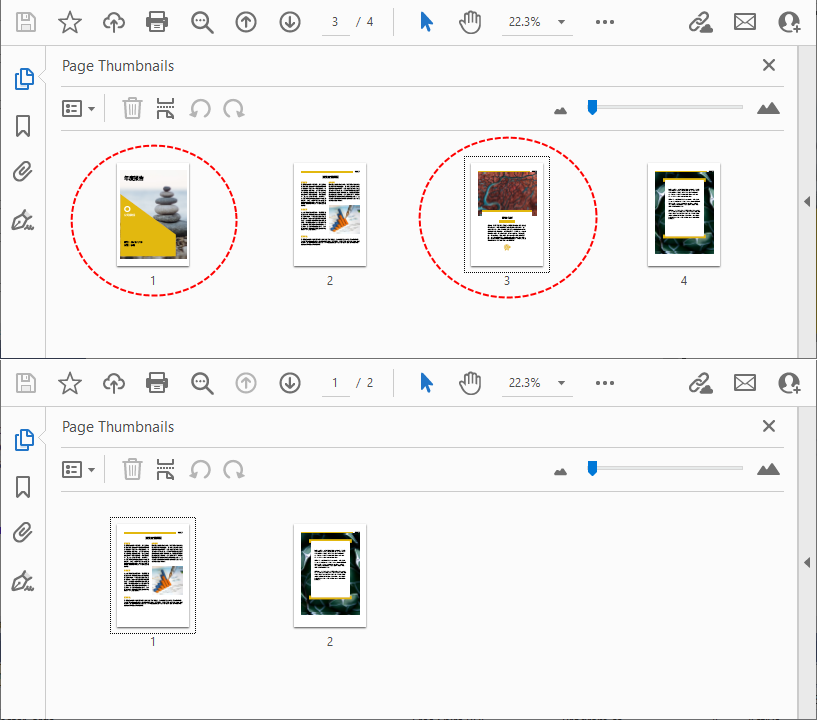The height and width of the screenshot is (720, 817).
Task: Open Attachments panel in lower window
Action: (22, 532)
